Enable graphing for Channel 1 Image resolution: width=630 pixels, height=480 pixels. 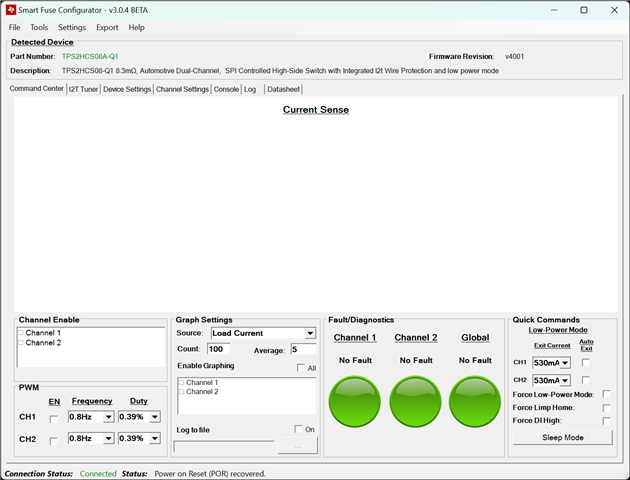point(182,382)
